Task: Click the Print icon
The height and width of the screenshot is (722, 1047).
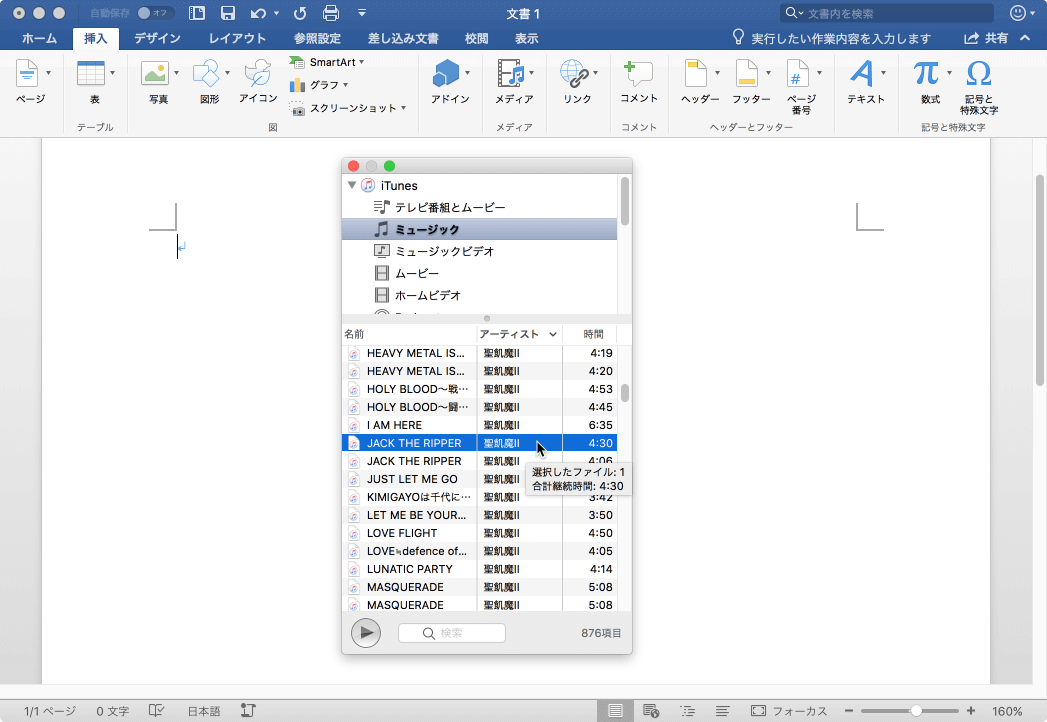Action: point(331,13)
